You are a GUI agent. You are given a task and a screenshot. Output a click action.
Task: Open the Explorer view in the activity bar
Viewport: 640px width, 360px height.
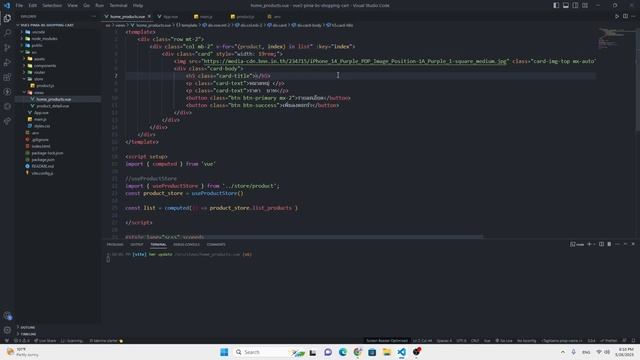(x=7, y=18)
